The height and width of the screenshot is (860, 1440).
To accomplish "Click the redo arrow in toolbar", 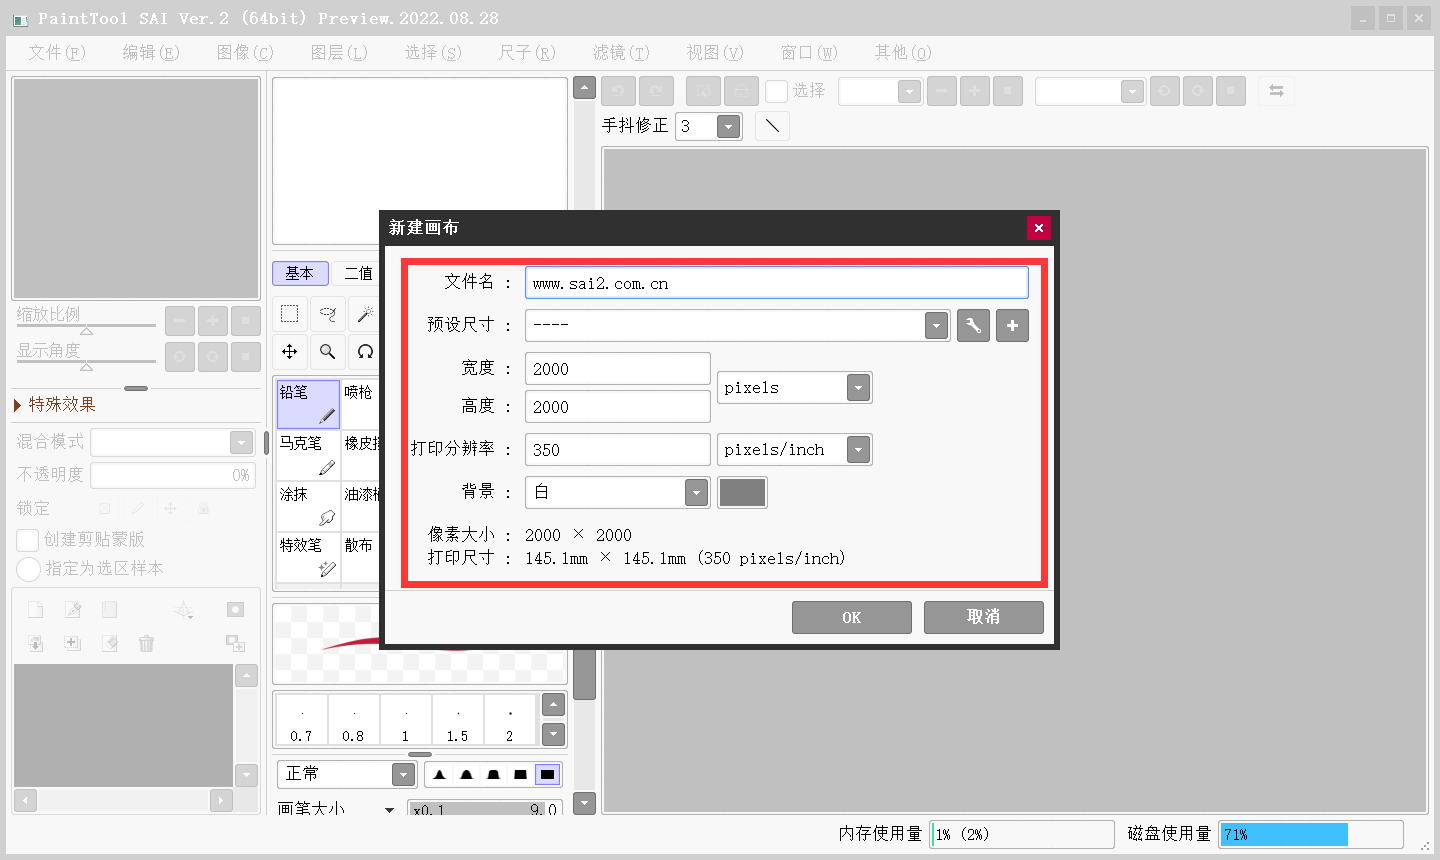I will click(656, 91).
